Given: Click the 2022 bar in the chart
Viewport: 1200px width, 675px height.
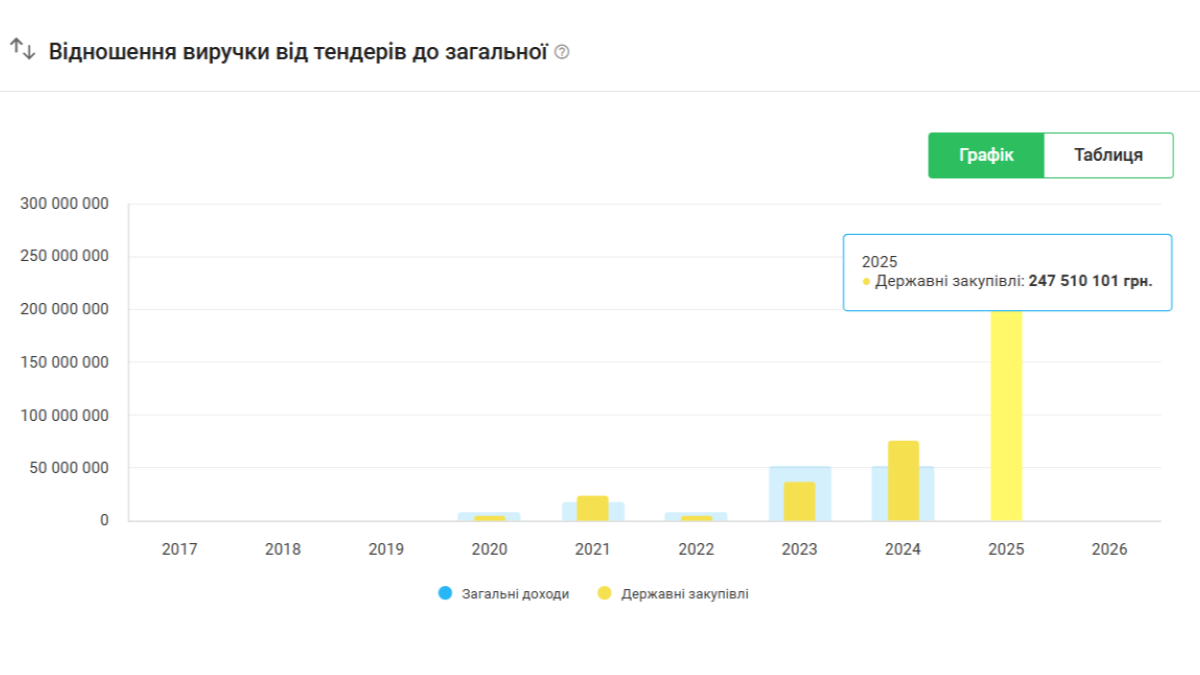Looking at the screenshot, I should point(696,517).
